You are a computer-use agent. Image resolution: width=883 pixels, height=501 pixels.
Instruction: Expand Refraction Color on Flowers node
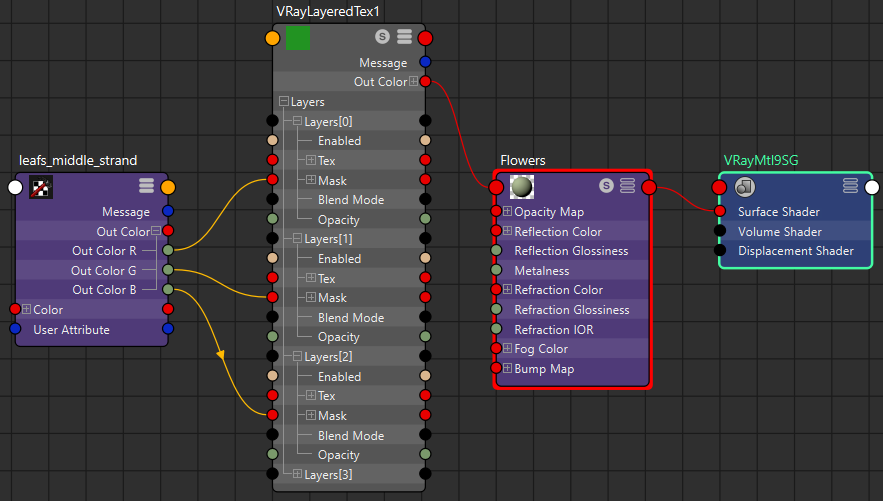coord(507,289)
